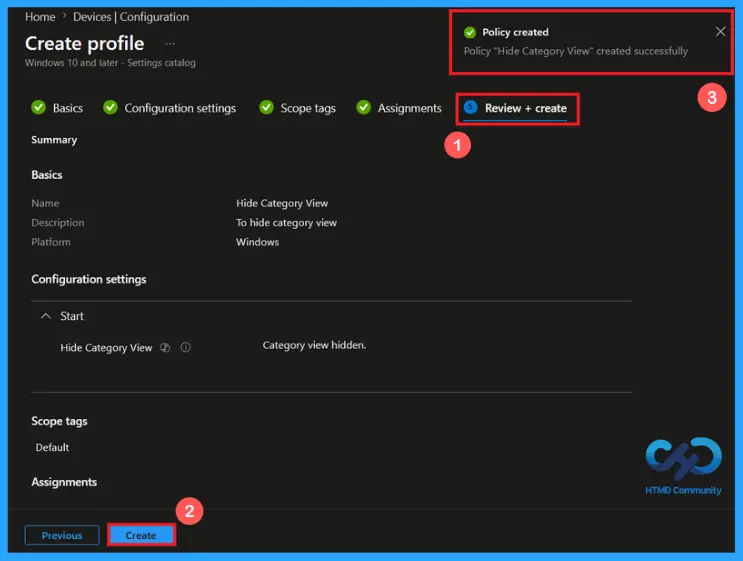Click the Create button
The width and height of the screenshot is (743, 561).
tap(141, 535)
